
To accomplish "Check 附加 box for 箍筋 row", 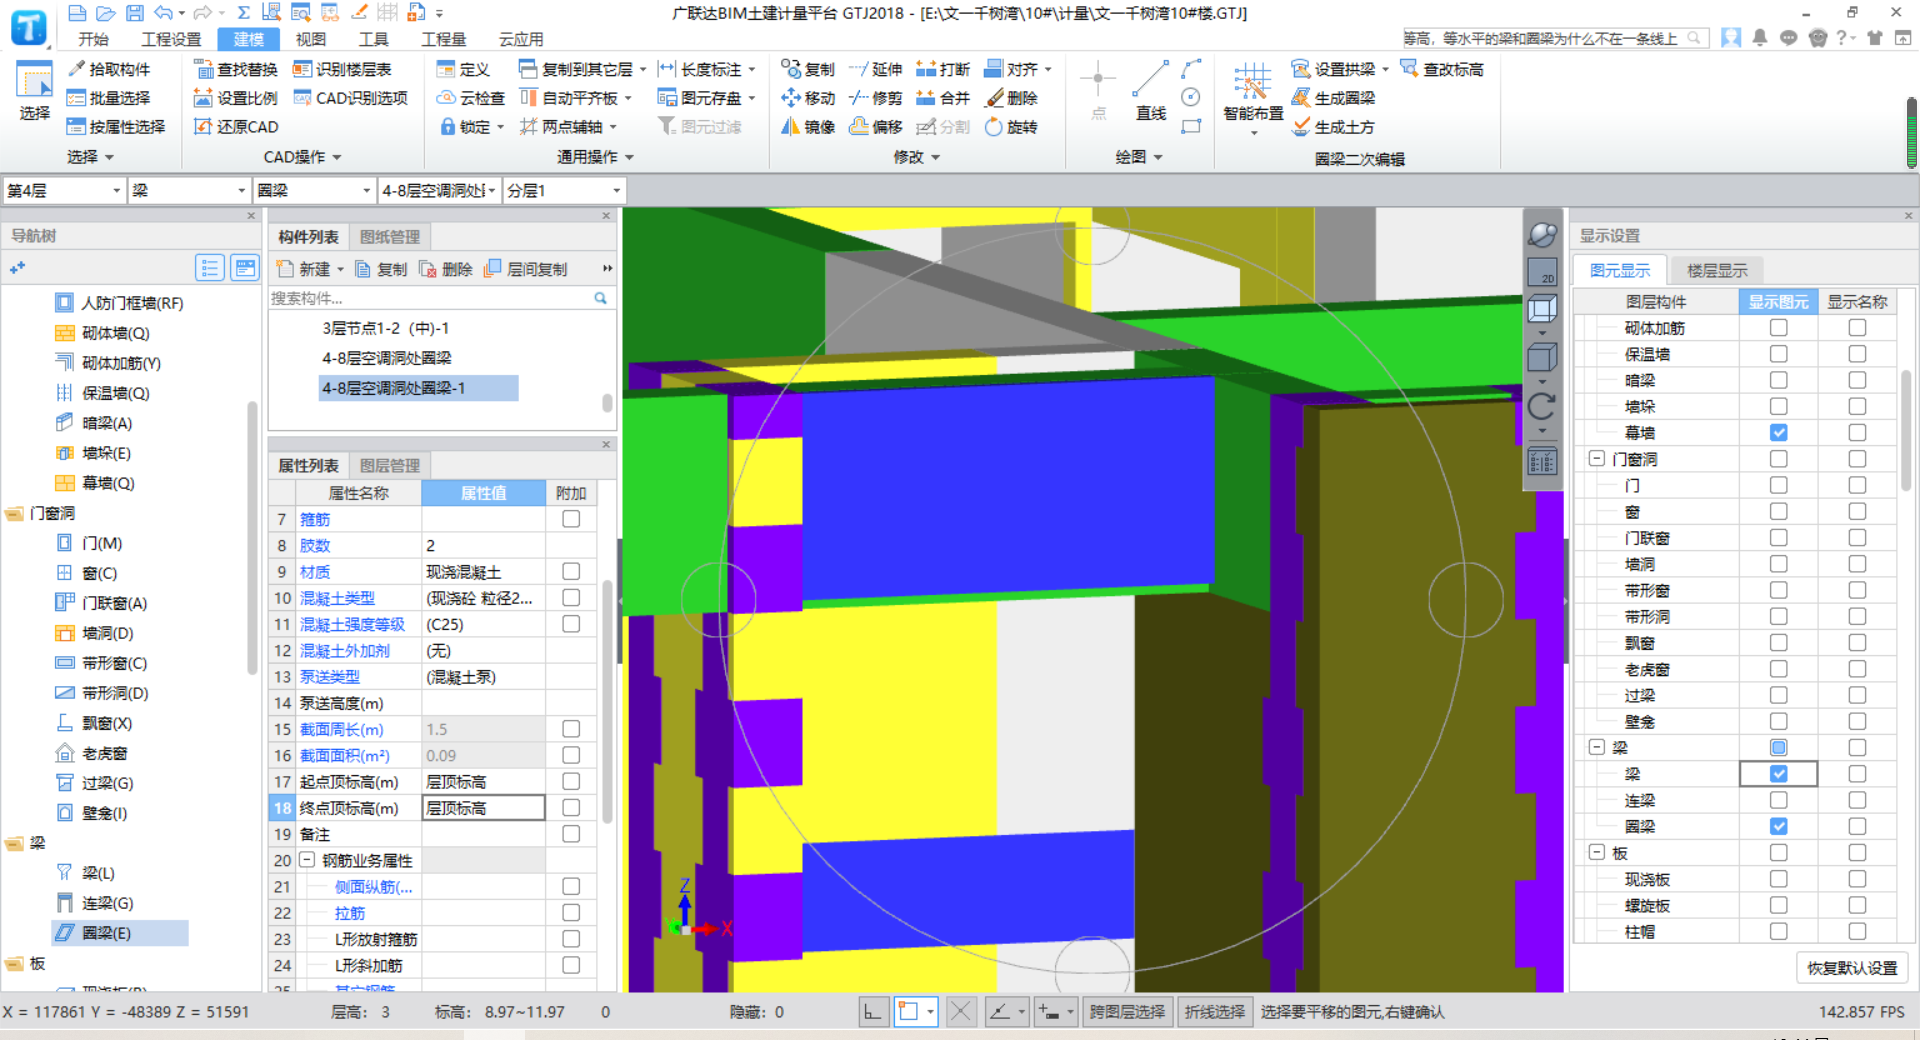I will coord(571,519).
